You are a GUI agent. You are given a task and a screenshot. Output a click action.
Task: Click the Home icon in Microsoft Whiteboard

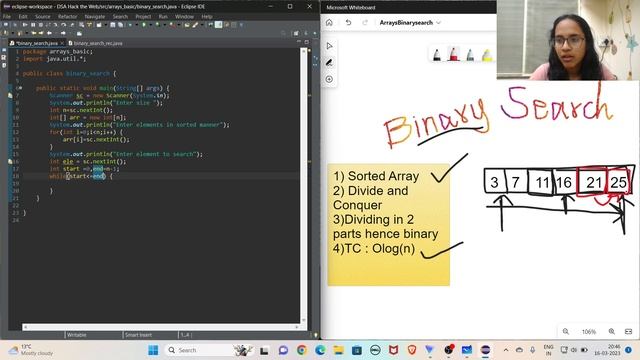(x=329, y=22)
